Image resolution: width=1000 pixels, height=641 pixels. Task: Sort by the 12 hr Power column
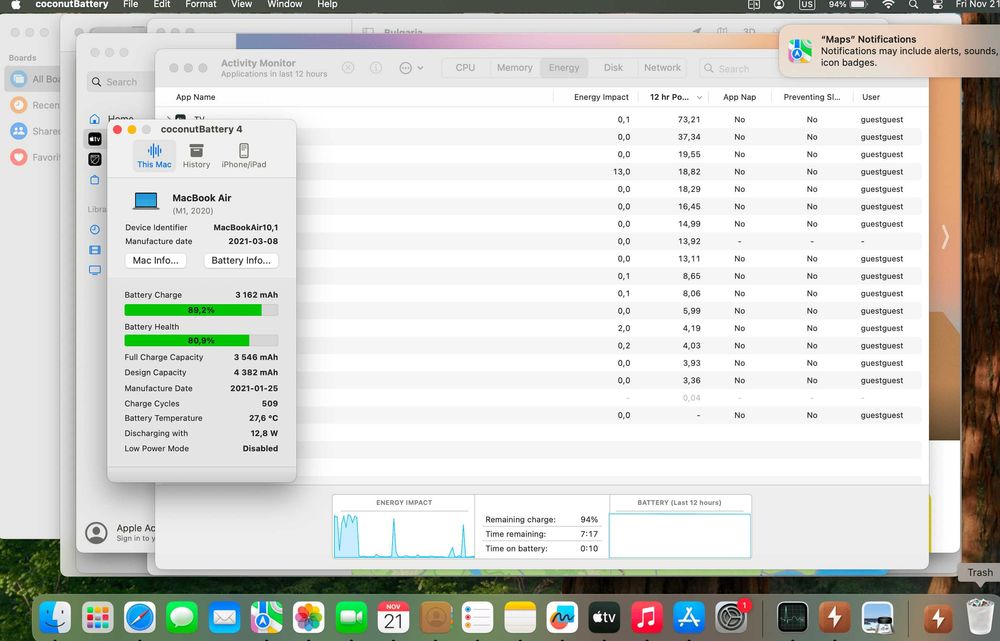(675, 97)
